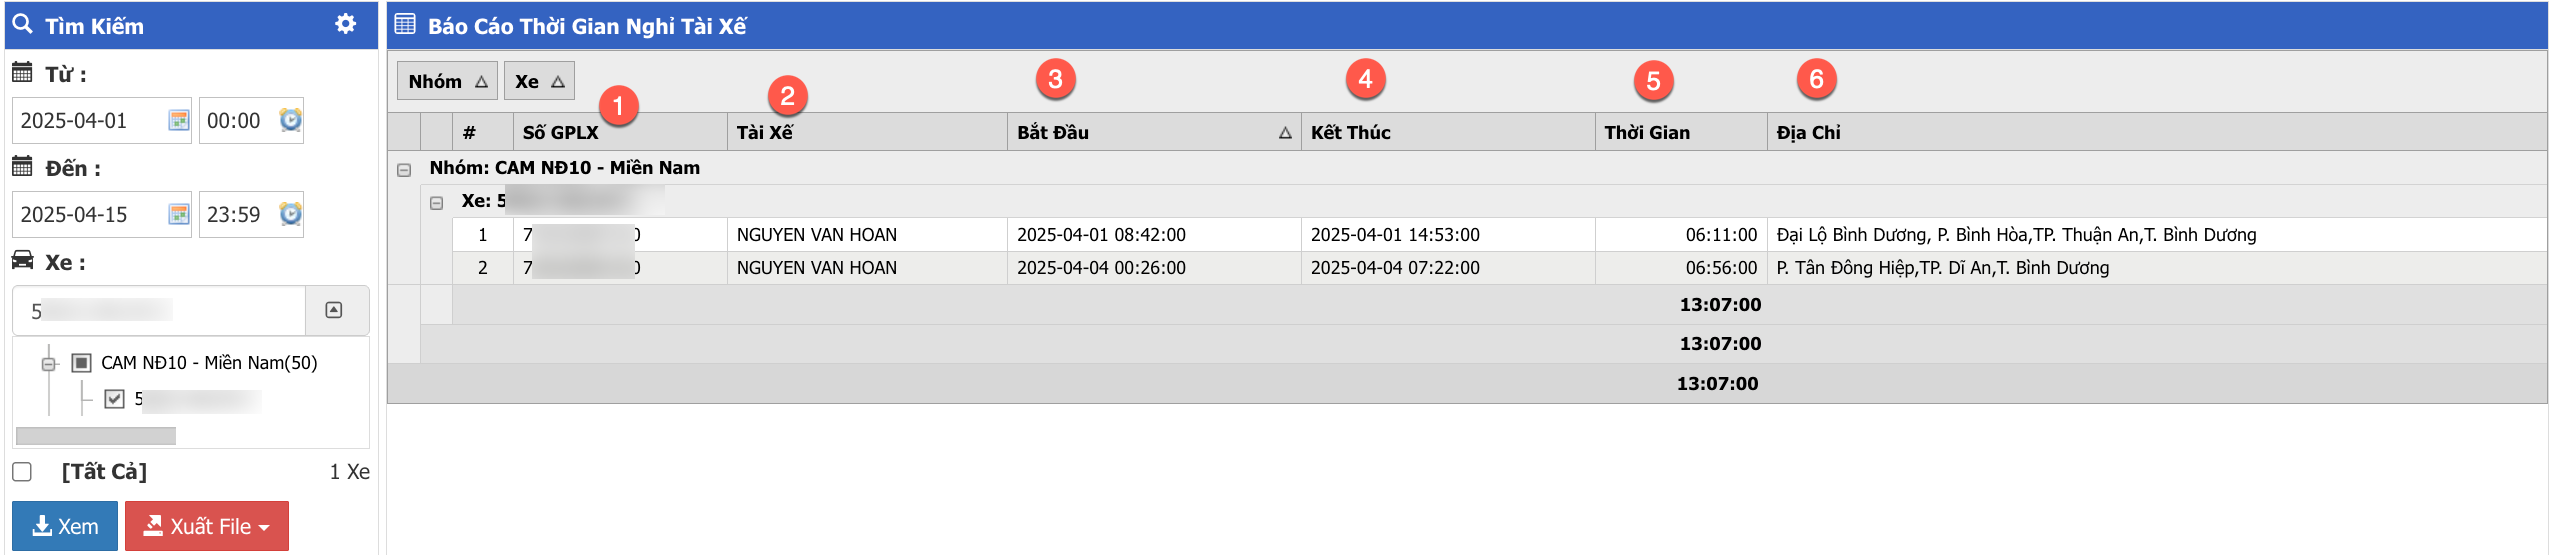The width and height of the screenshot is (2550, 555).
Task: Open the clock picker for 00:00 time
Action: click(290, 120)
